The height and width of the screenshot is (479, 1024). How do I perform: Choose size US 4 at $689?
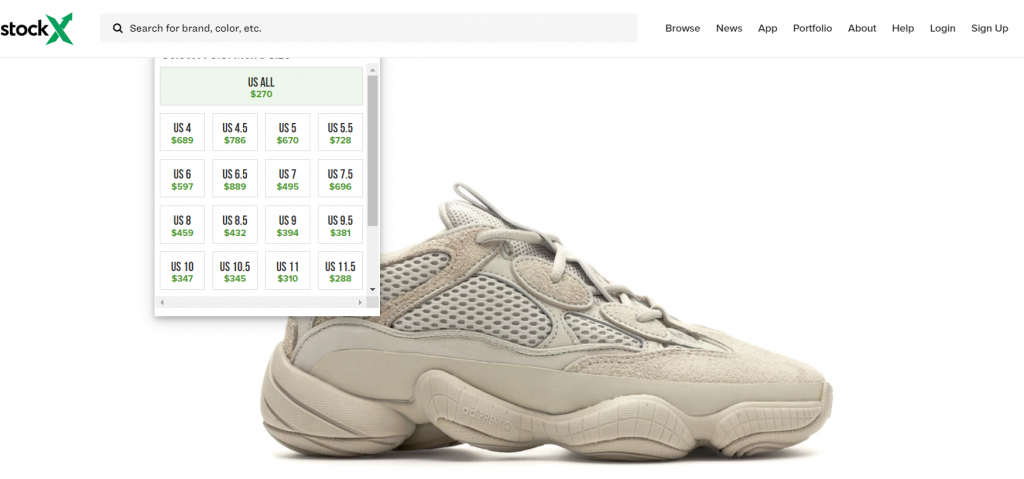click(x=182, y=133)
